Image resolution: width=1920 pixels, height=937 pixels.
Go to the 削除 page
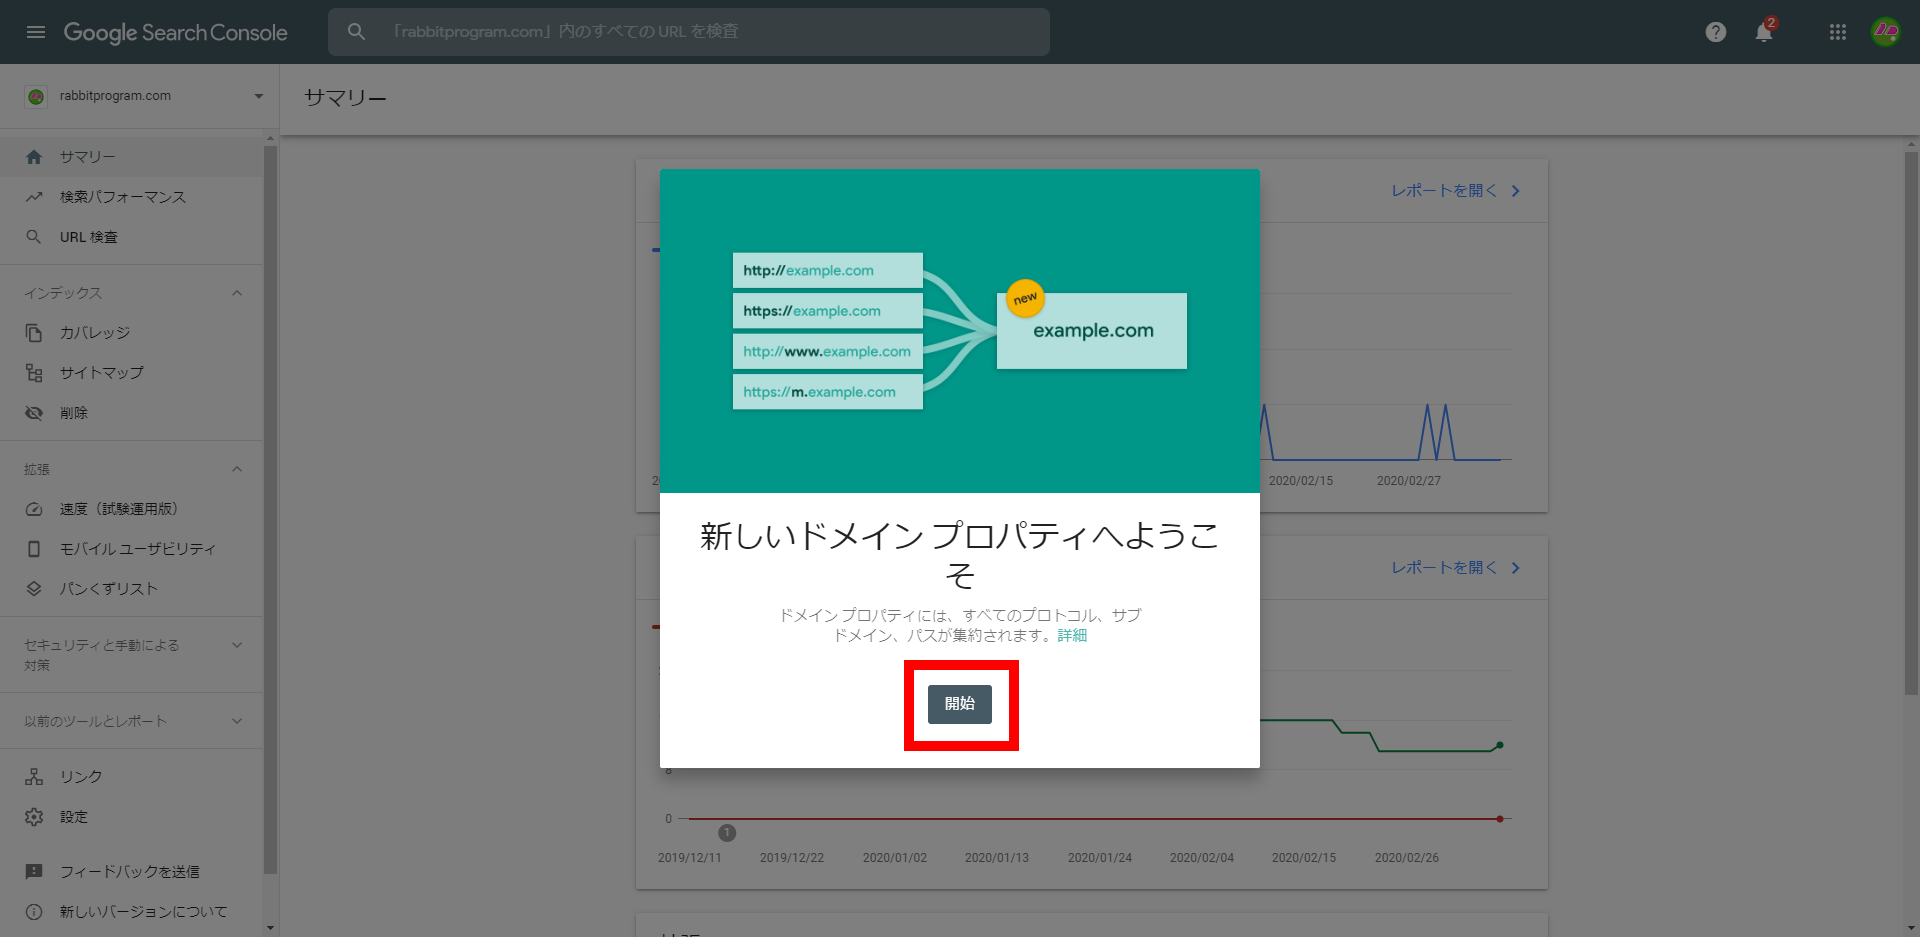131,413
